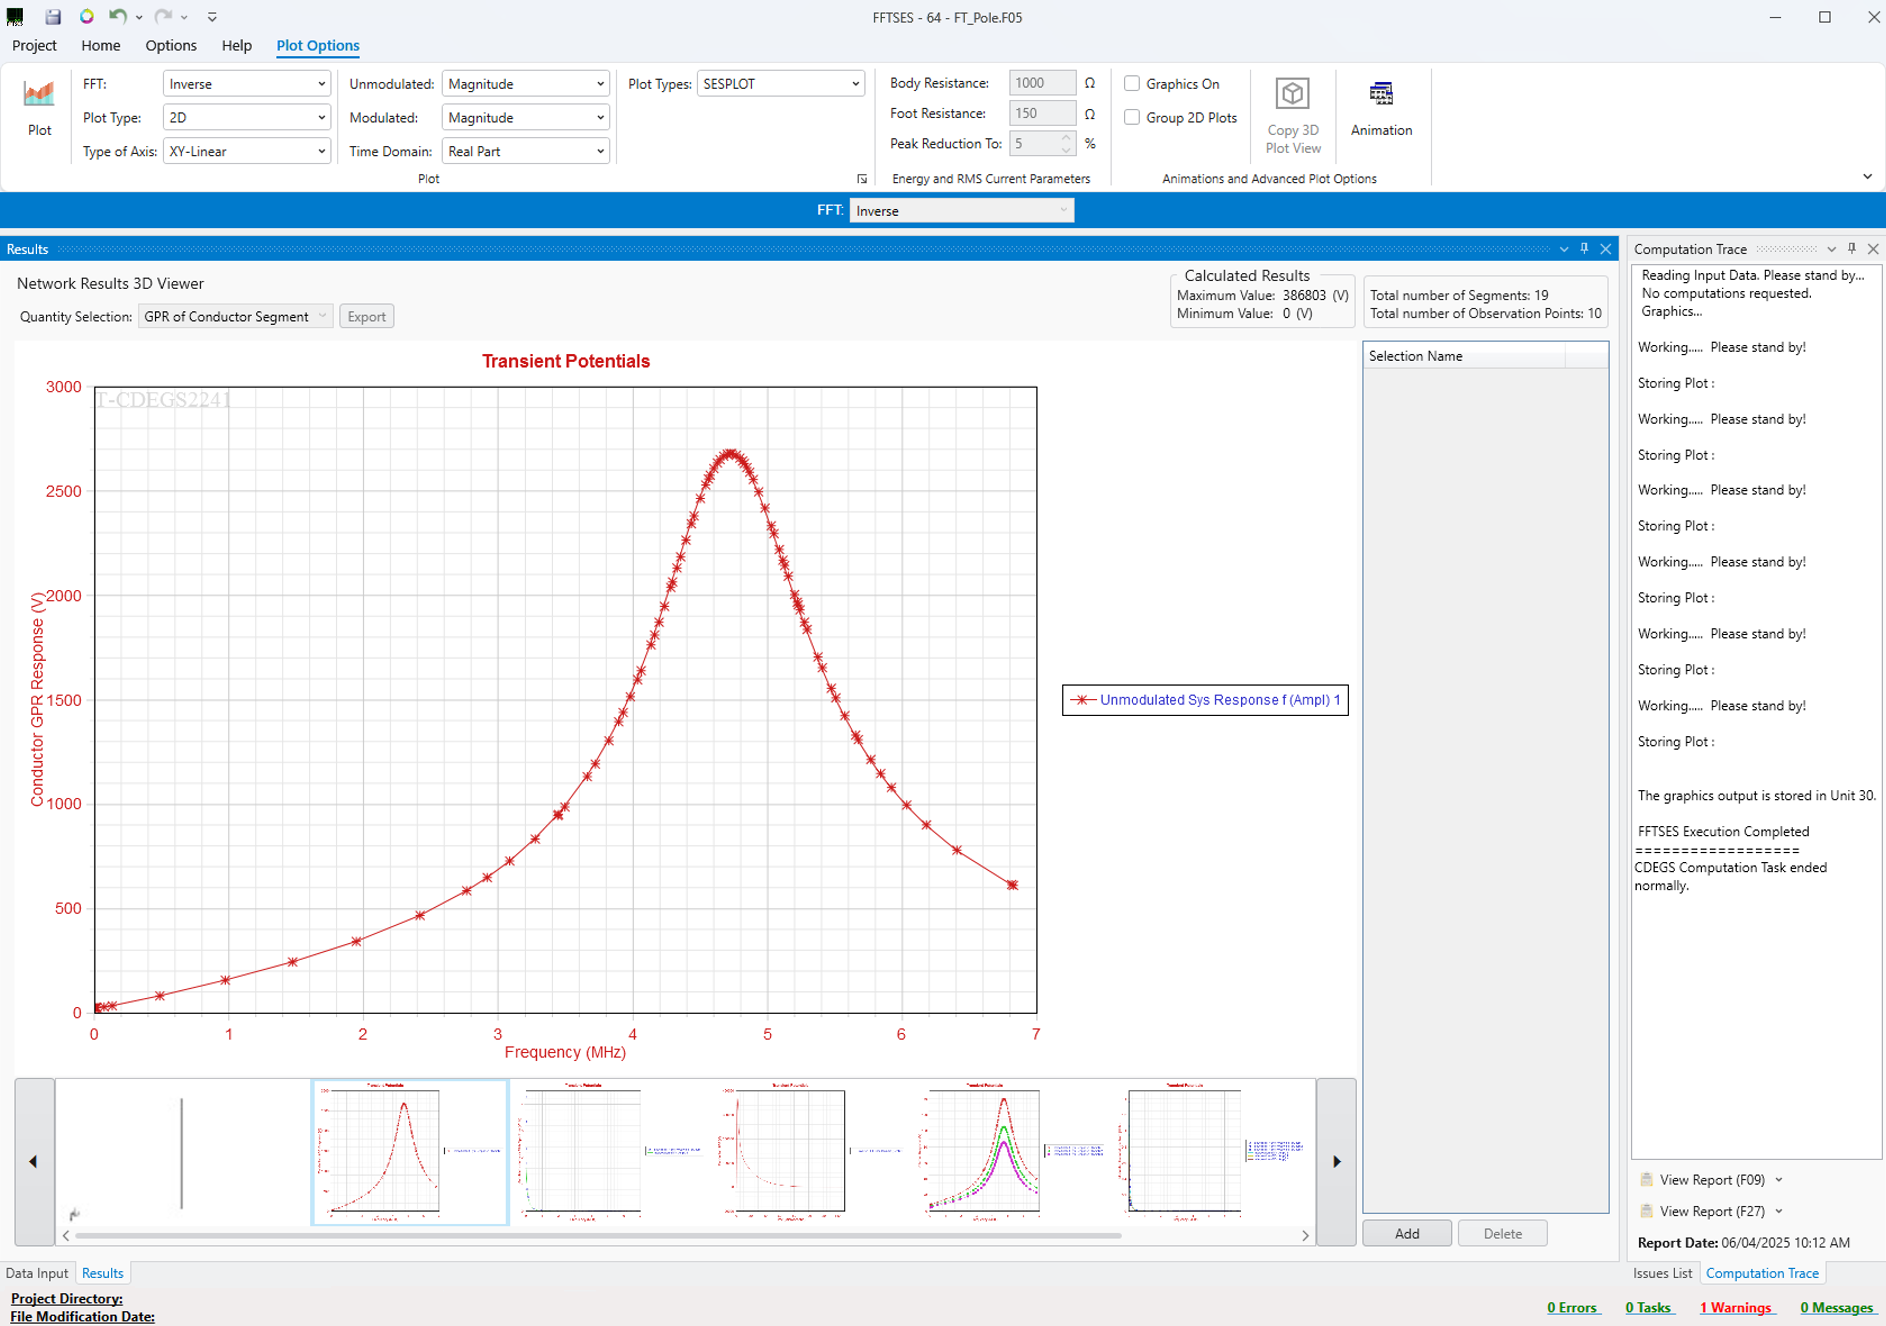
Task: Select the vertical line structure thumbnail
Action: tap(181, 1152)
